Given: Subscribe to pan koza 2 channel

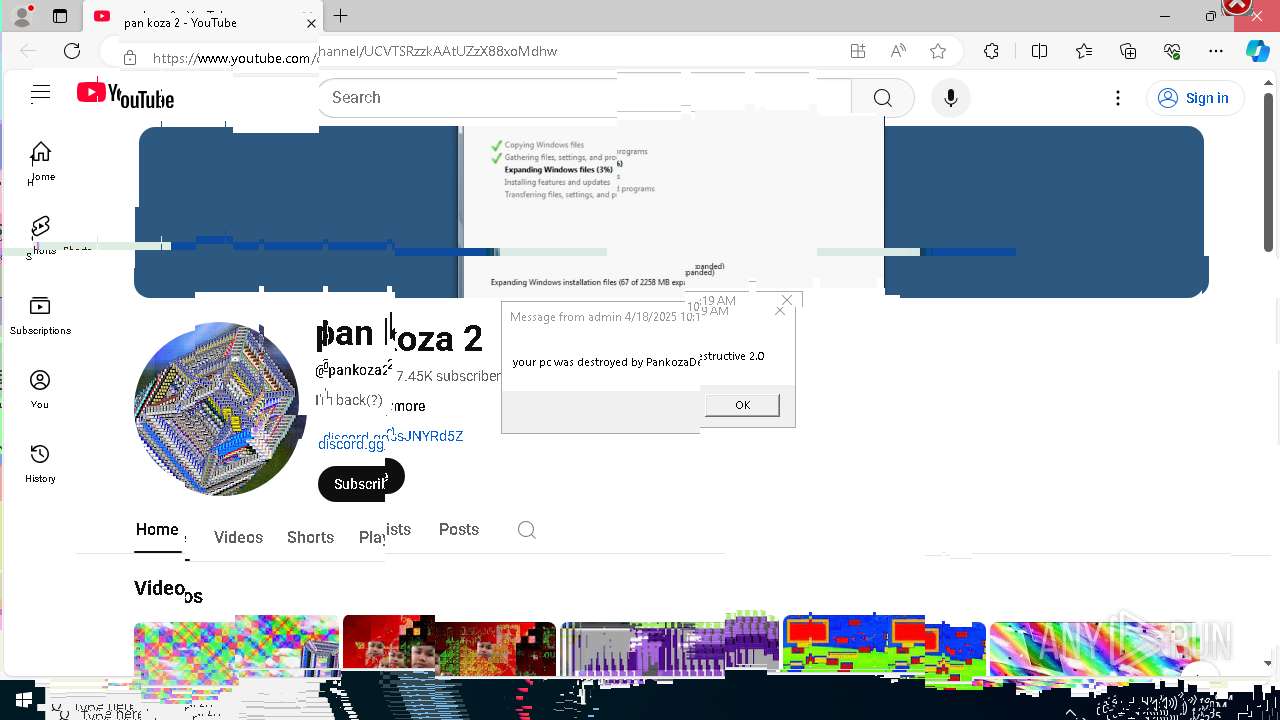Looking at the screenshot, I should point(360,482).
